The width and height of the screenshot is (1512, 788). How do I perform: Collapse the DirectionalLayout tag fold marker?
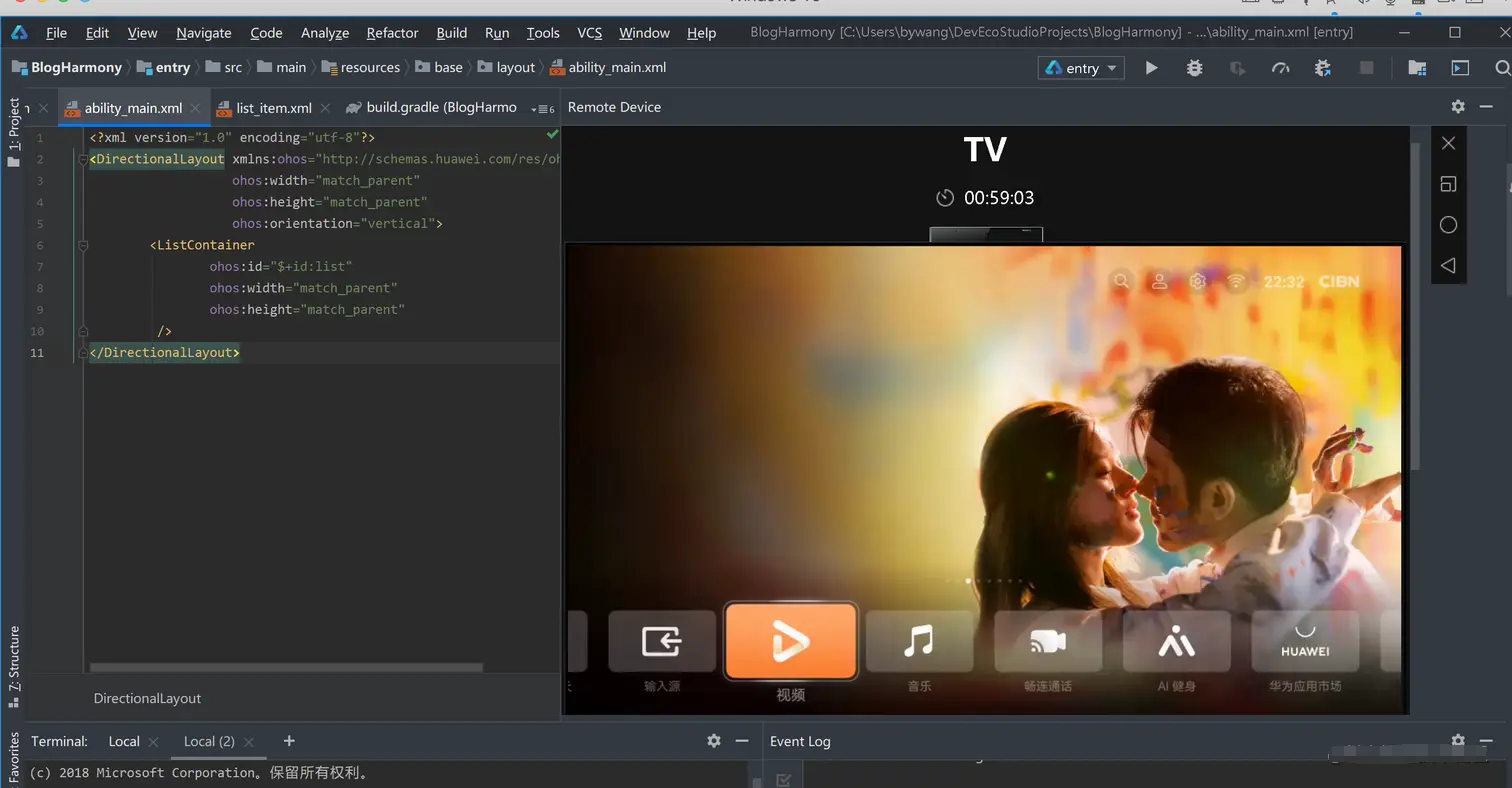84,159
